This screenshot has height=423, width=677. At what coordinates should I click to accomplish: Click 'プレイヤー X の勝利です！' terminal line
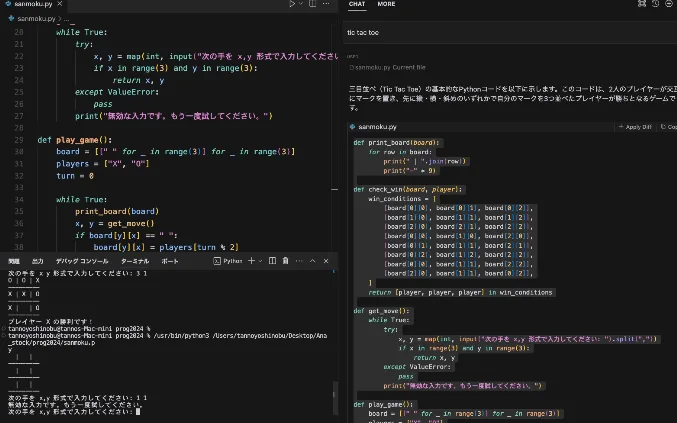(50, 322)
